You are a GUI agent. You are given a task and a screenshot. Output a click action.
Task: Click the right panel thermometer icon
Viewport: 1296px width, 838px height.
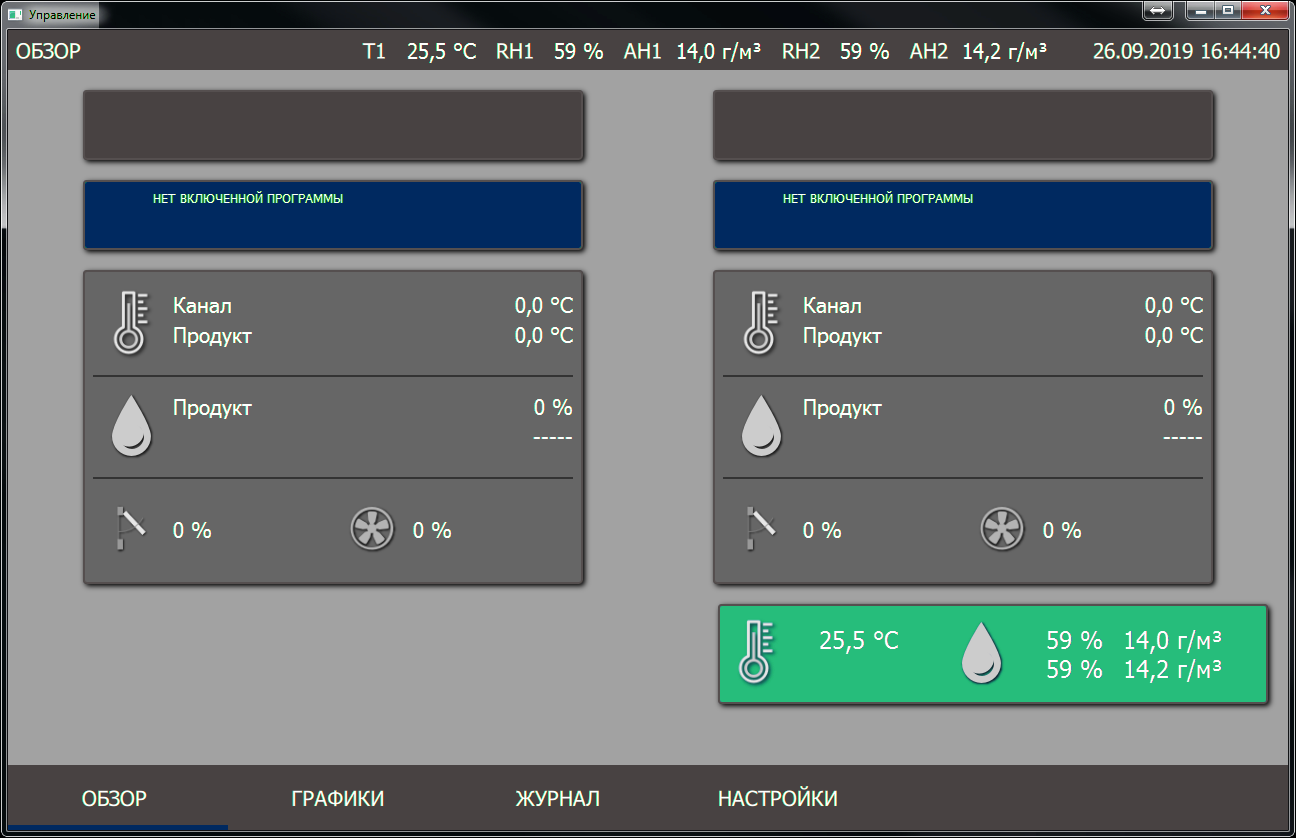(x=760, y=323)
